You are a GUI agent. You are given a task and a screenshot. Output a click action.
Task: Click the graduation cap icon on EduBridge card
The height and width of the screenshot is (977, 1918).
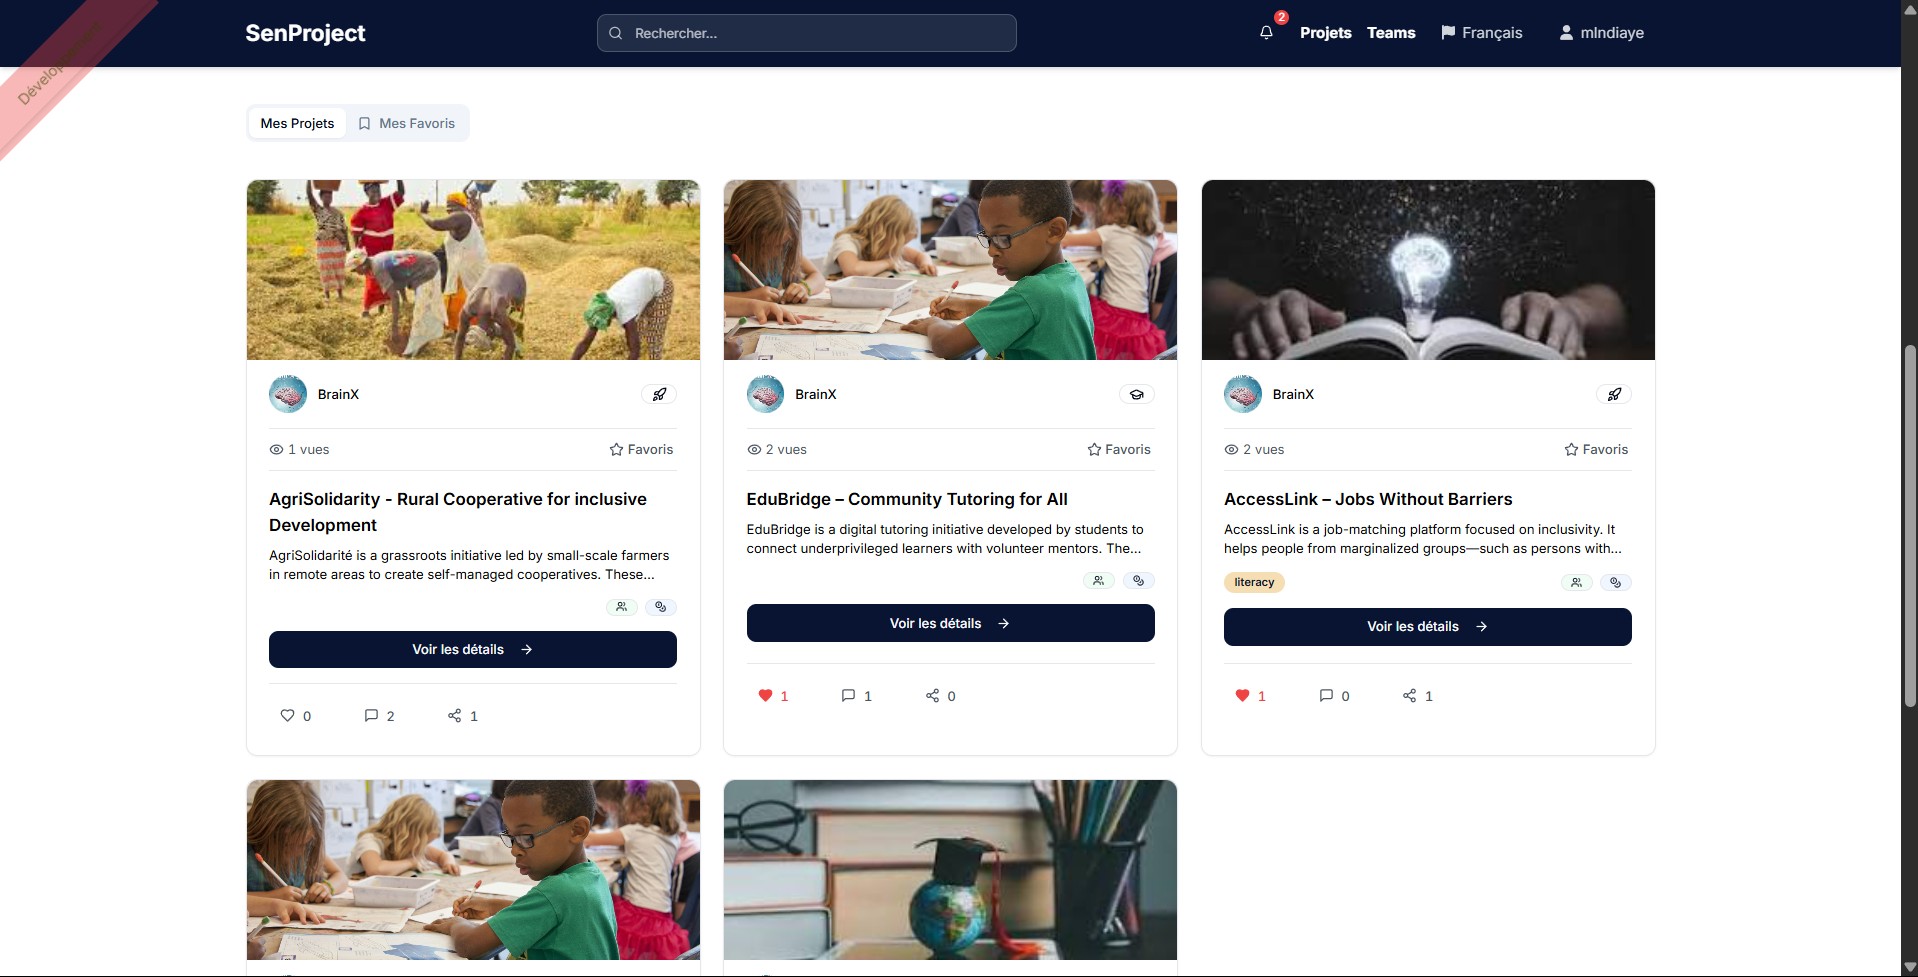coord(1136,394)
